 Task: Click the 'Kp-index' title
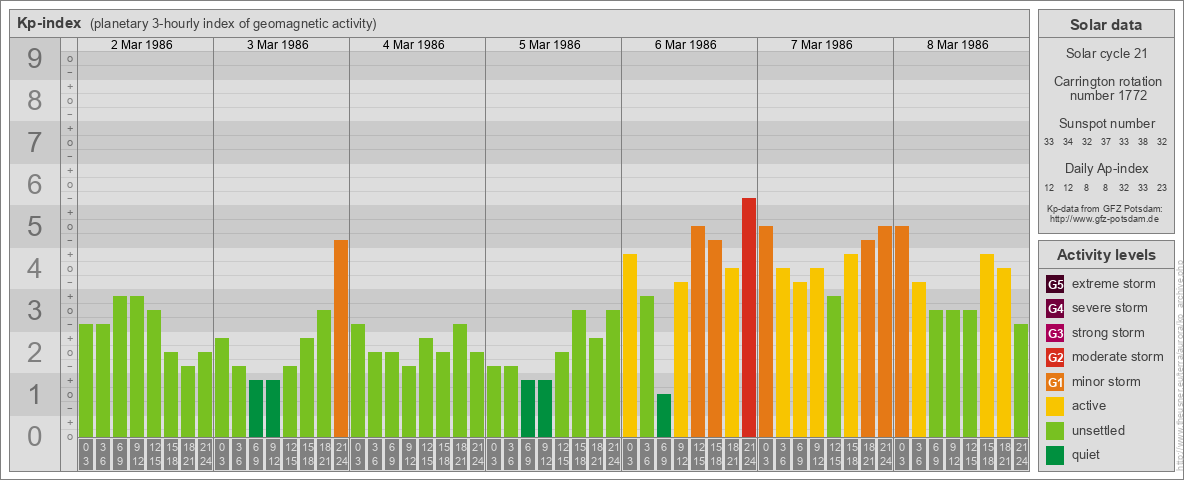pos(49,23)
